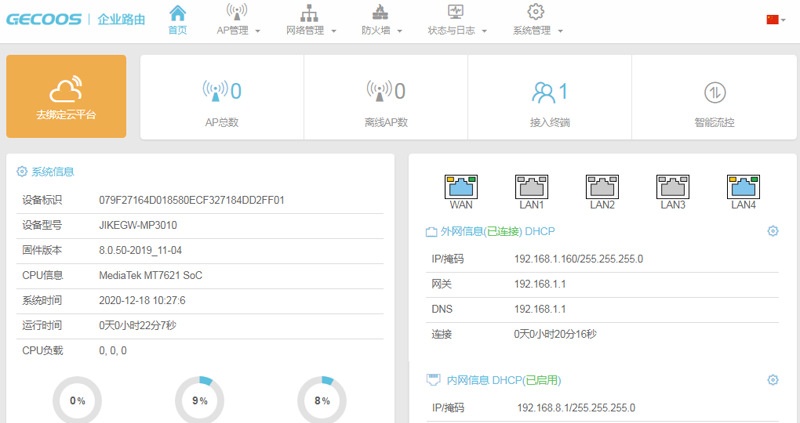800x423 pixels.
Task: Click the AP总数 statistics card
Action: click(221, 97)
